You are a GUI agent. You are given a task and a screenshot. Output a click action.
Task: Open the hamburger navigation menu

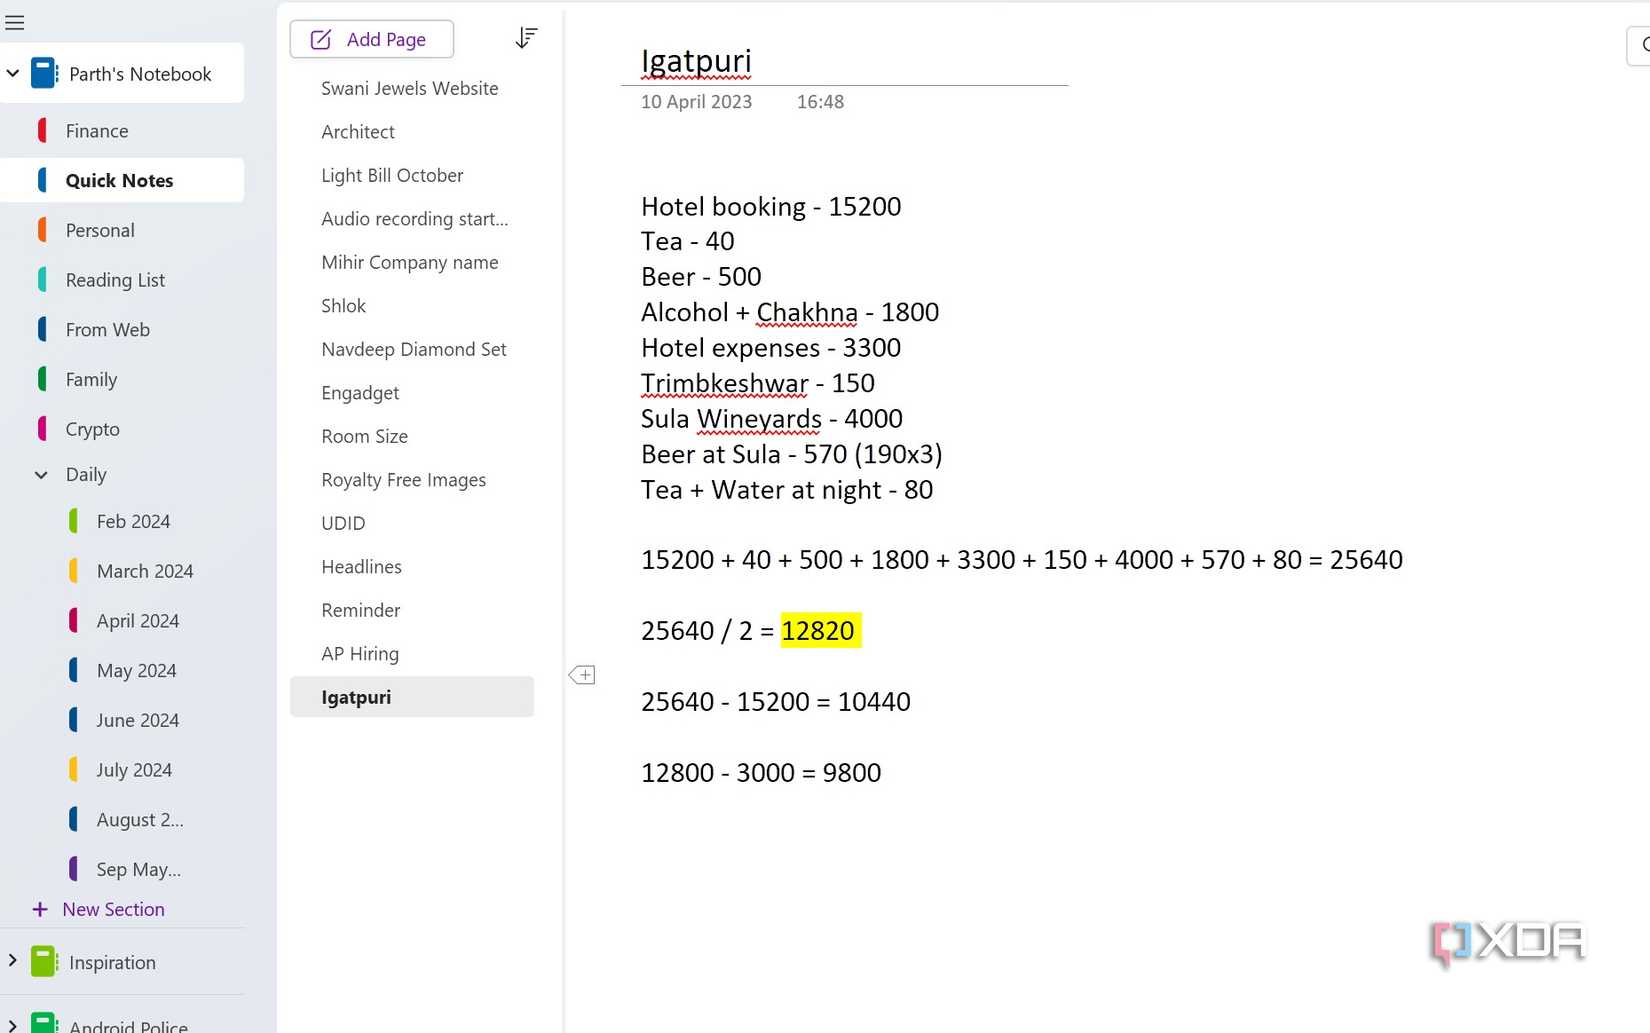click(15, 21)
